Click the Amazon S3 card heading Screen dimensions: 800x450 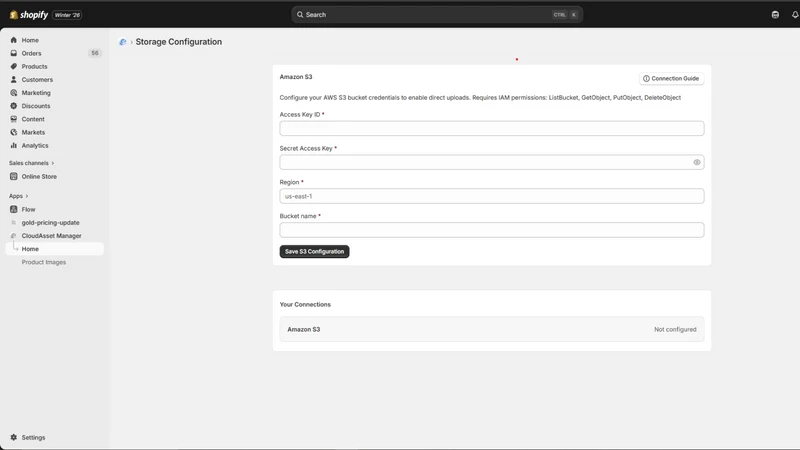[x=296, y=77]
